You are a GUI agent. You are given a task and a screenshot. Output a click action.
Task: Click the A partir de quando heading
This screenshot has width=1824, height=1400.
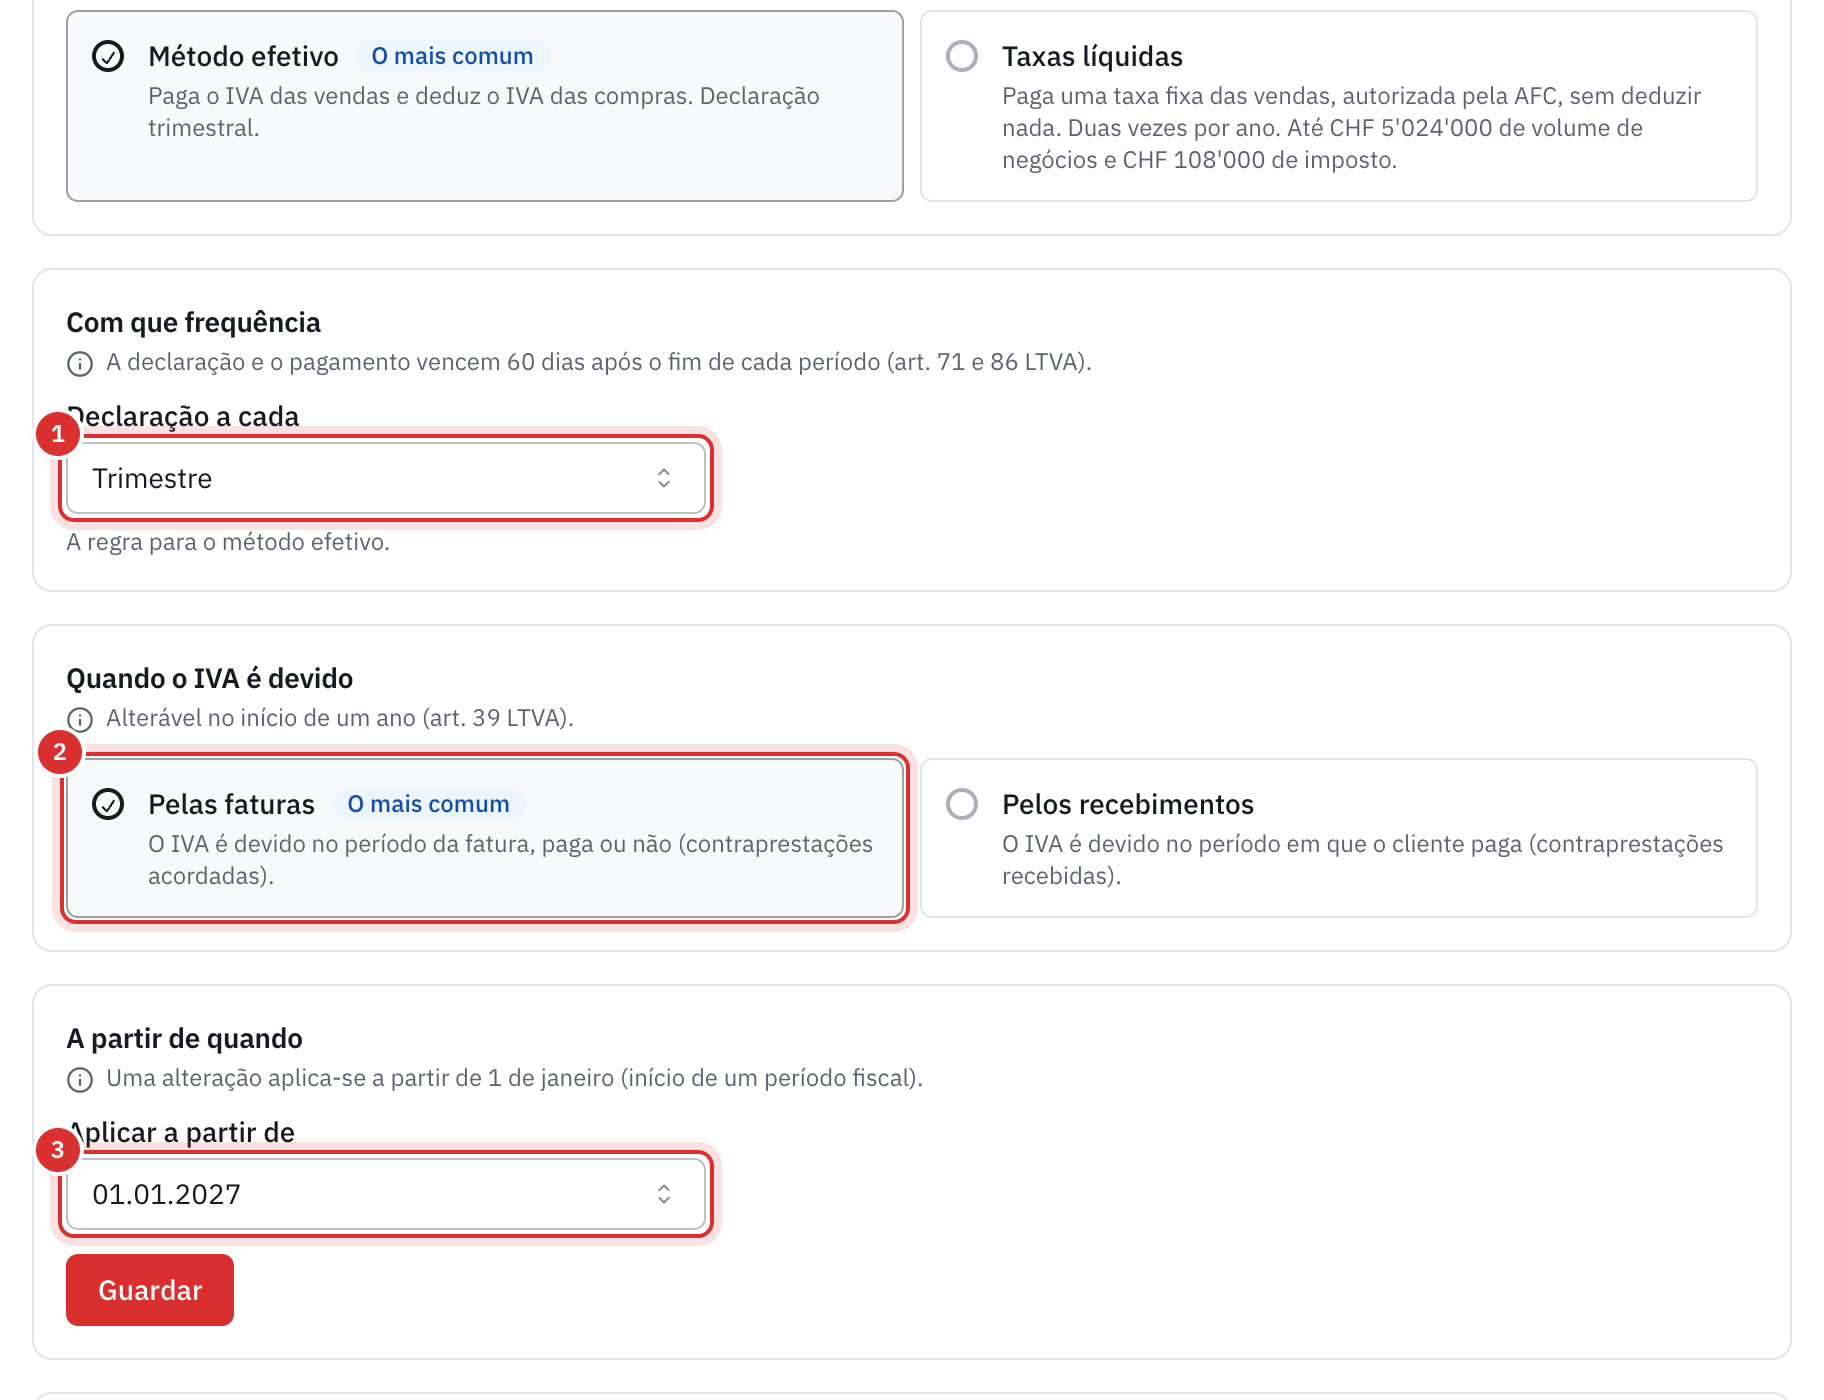click(184, 1038)
